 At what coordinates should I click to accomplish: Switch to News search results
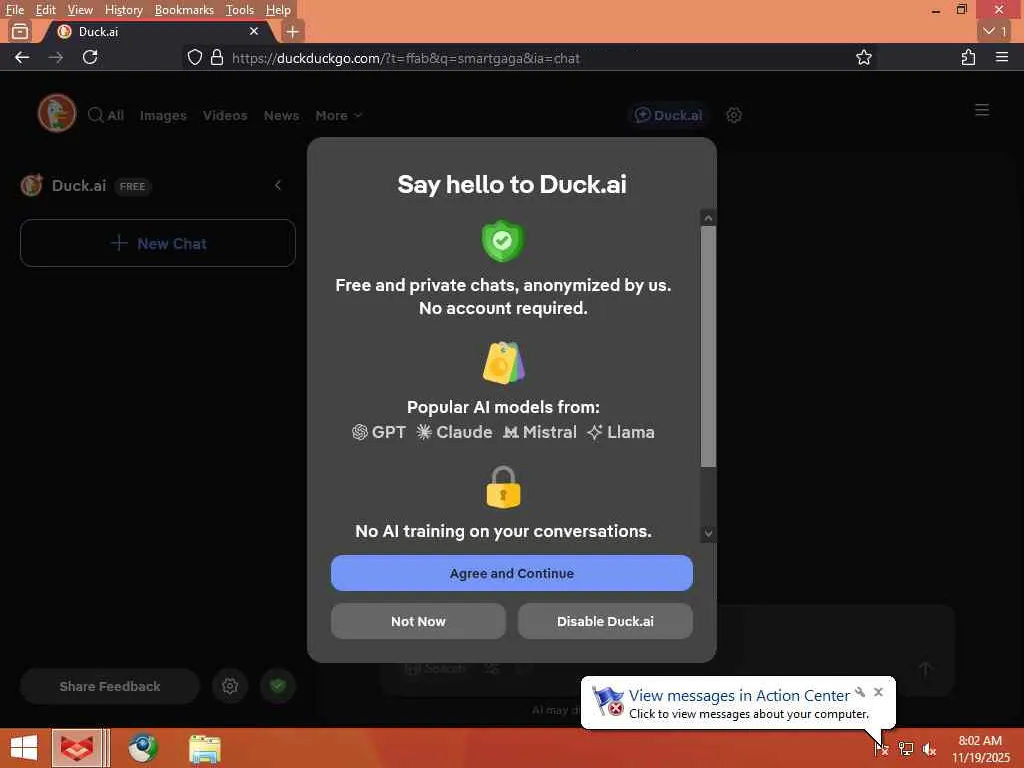281,116
